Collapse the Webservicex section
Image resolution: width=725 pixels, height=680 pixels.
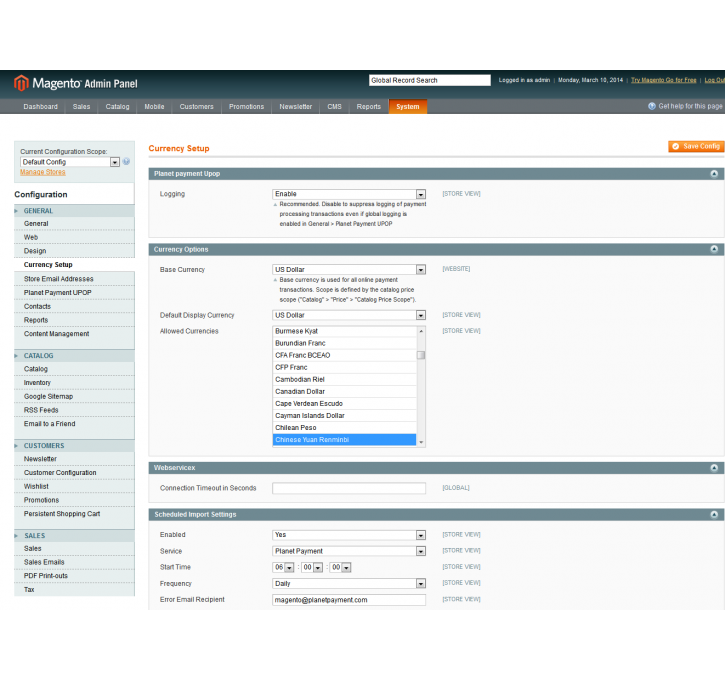pyautogui.click(x=714, y=468)
